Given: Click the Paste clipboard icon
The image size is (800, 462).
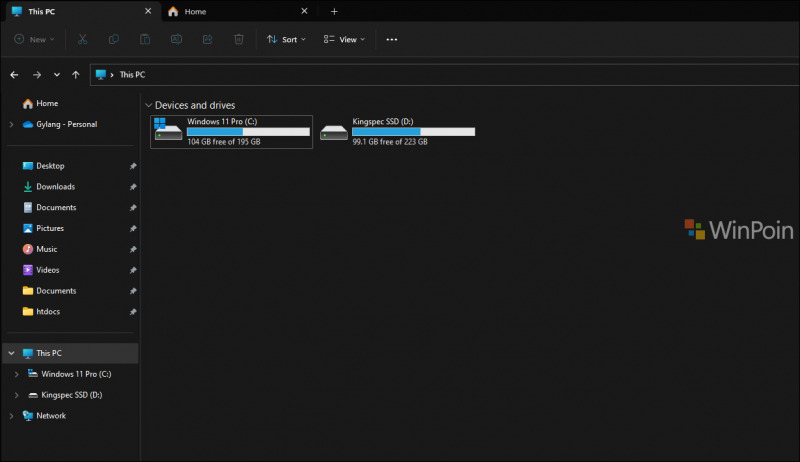Looking at the screenshot, I should [145, 39].
